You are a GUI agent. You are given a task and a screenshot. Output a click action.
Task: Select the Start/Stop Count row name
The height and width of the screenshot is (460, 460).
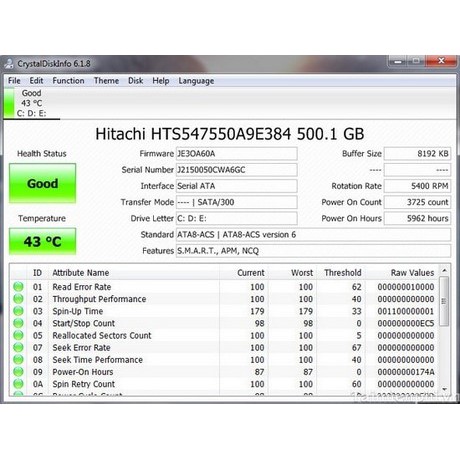coord(84,323)
